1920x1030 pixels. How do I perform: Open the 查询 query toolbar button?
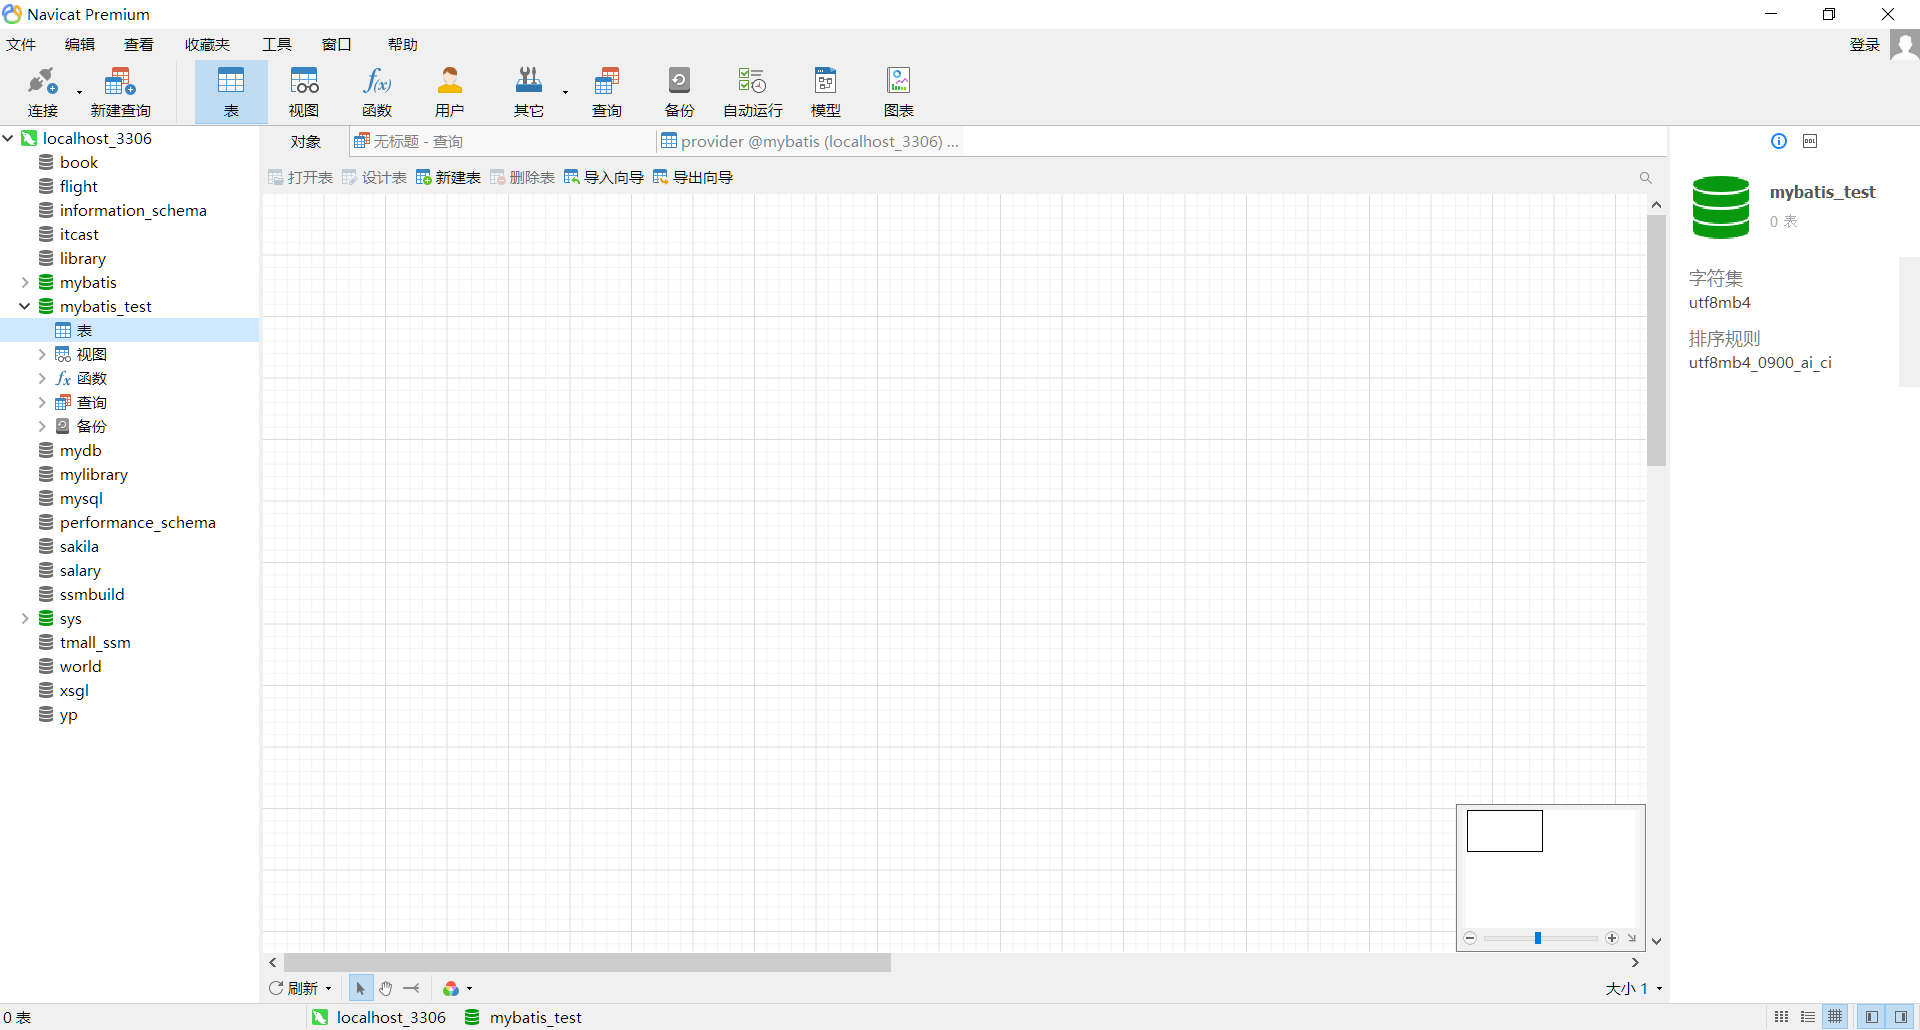pos(607,92)
